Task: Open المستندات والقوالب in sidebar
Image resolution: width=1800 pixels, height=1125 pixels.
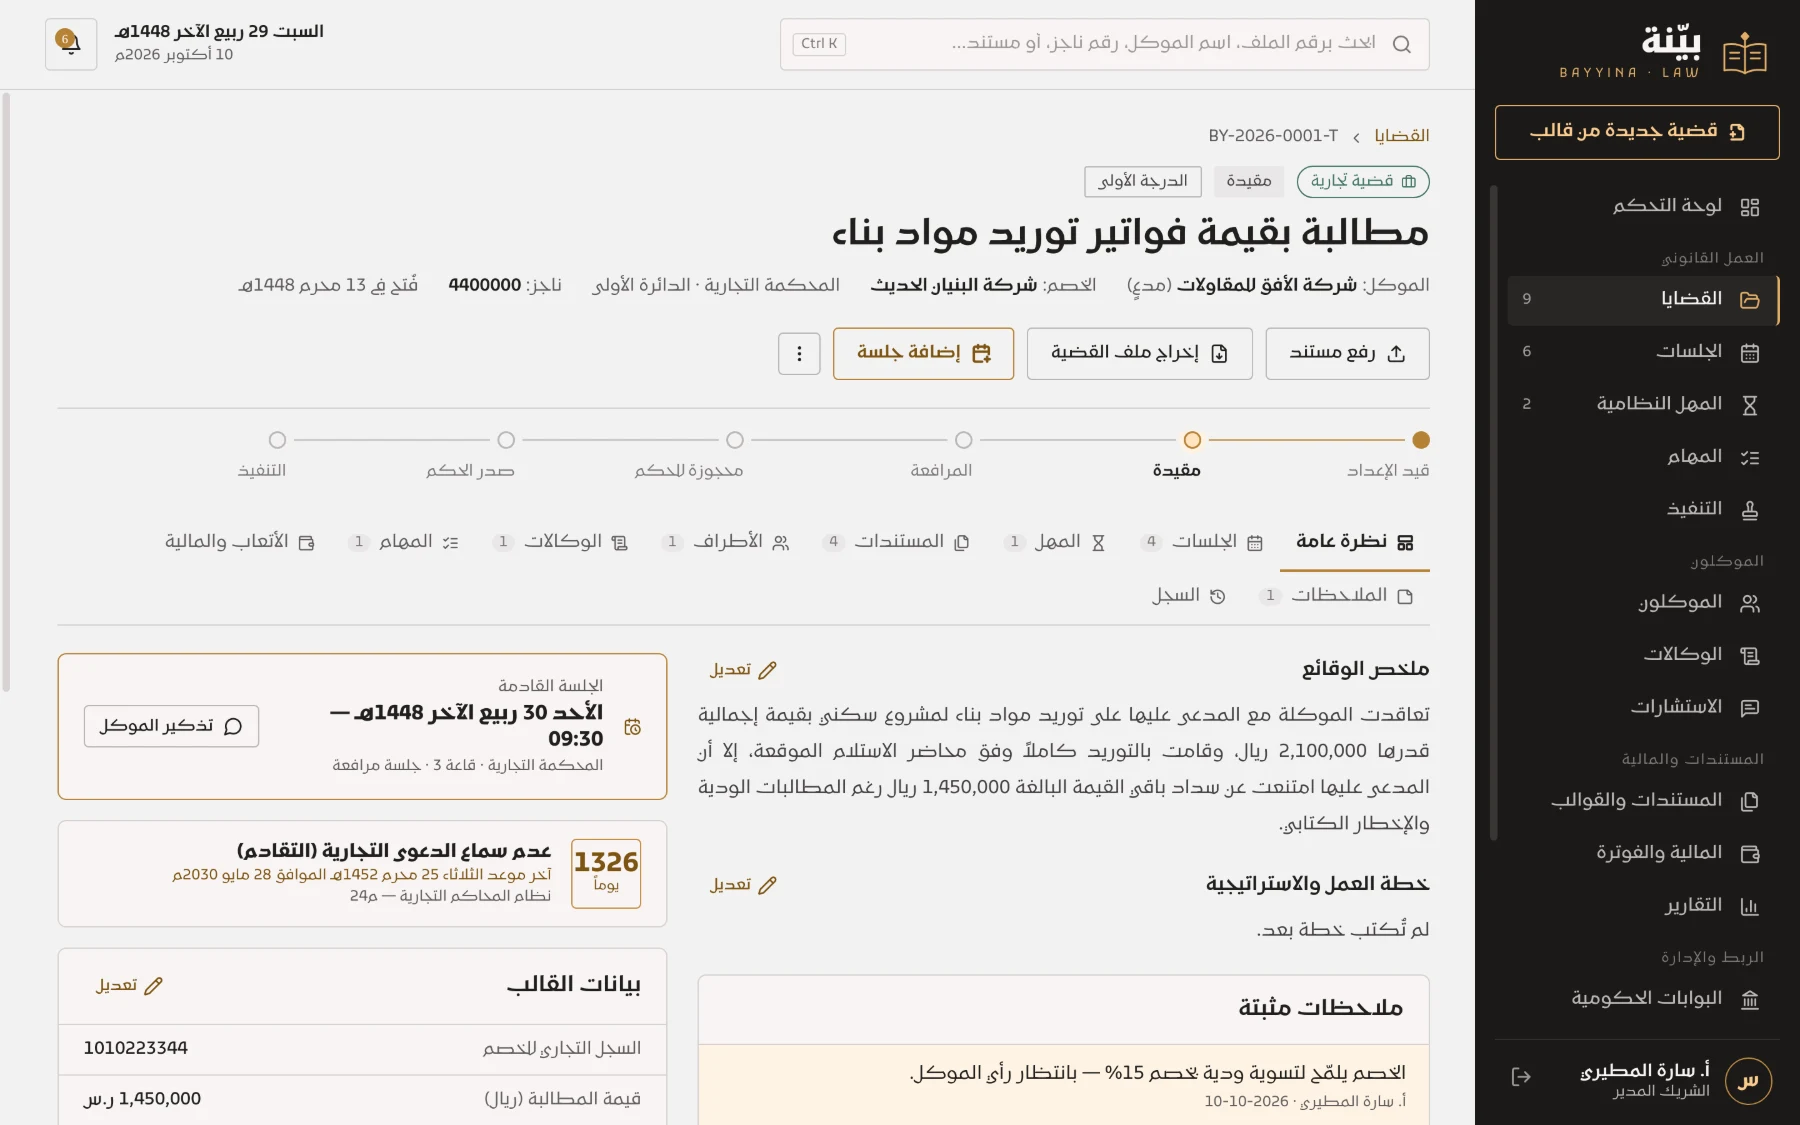Action: (x=1643, y=800)
